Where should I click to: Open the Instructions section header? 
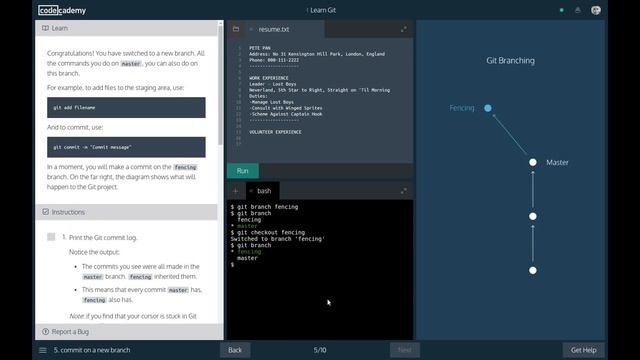click(x=127, y=212)
